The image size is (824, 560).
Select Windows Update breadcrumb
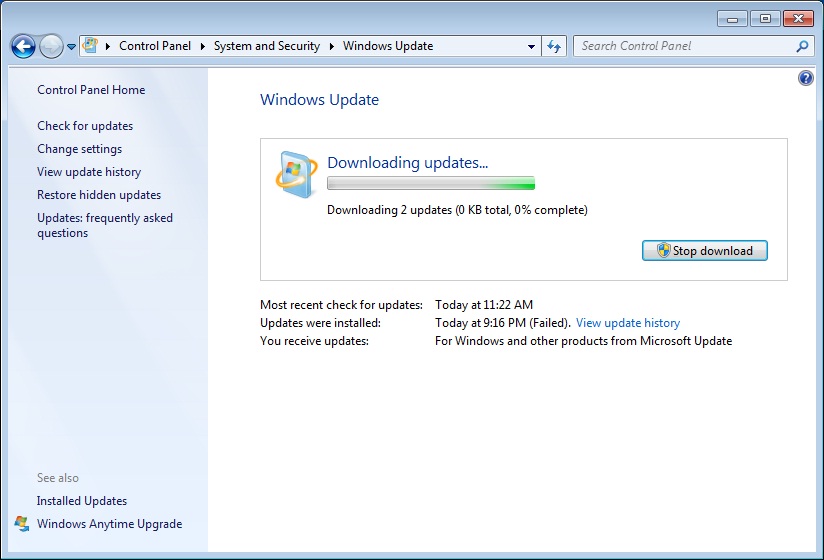click(388, 46)
